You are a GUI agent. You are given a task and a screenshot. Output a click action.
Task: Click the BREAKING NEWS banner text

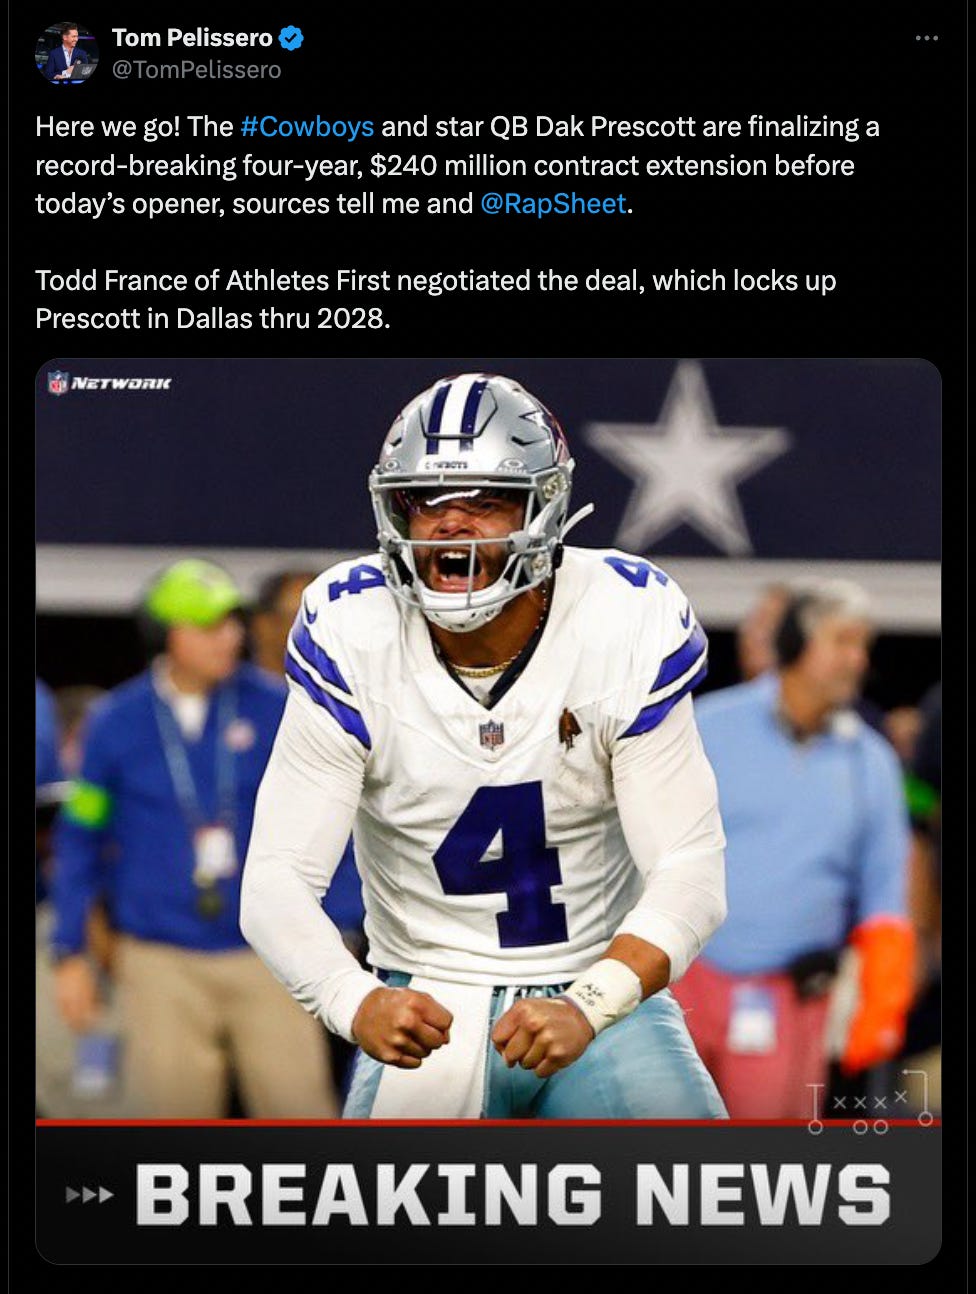pos(513,1194)
